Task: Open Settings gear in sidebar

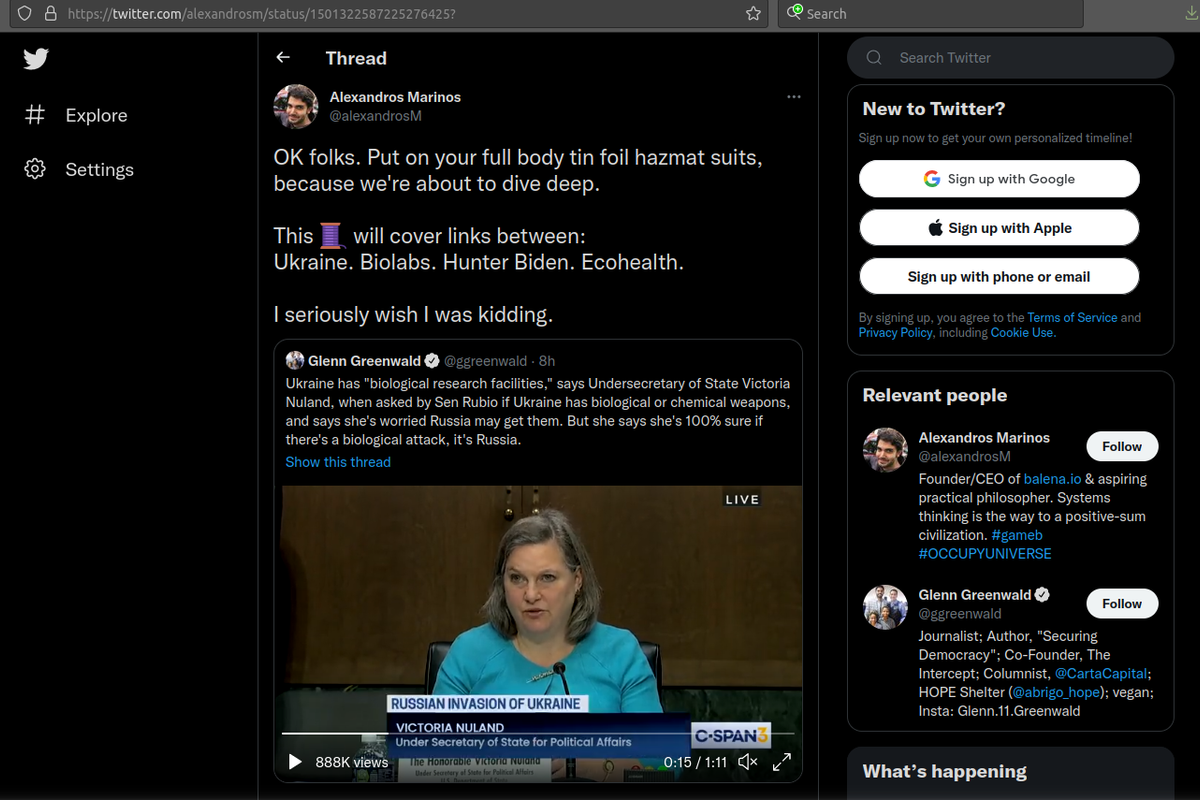Action: pos(35,169)
